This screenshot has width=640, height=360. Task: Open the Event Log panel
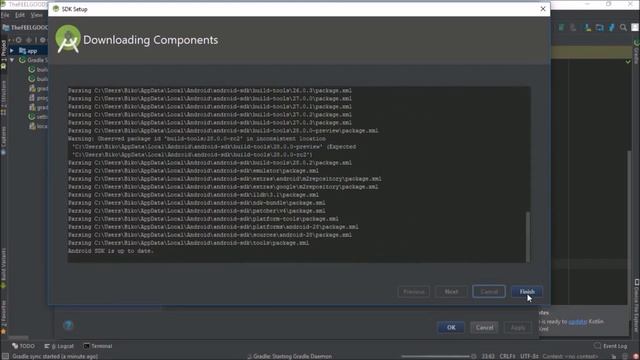611,346
